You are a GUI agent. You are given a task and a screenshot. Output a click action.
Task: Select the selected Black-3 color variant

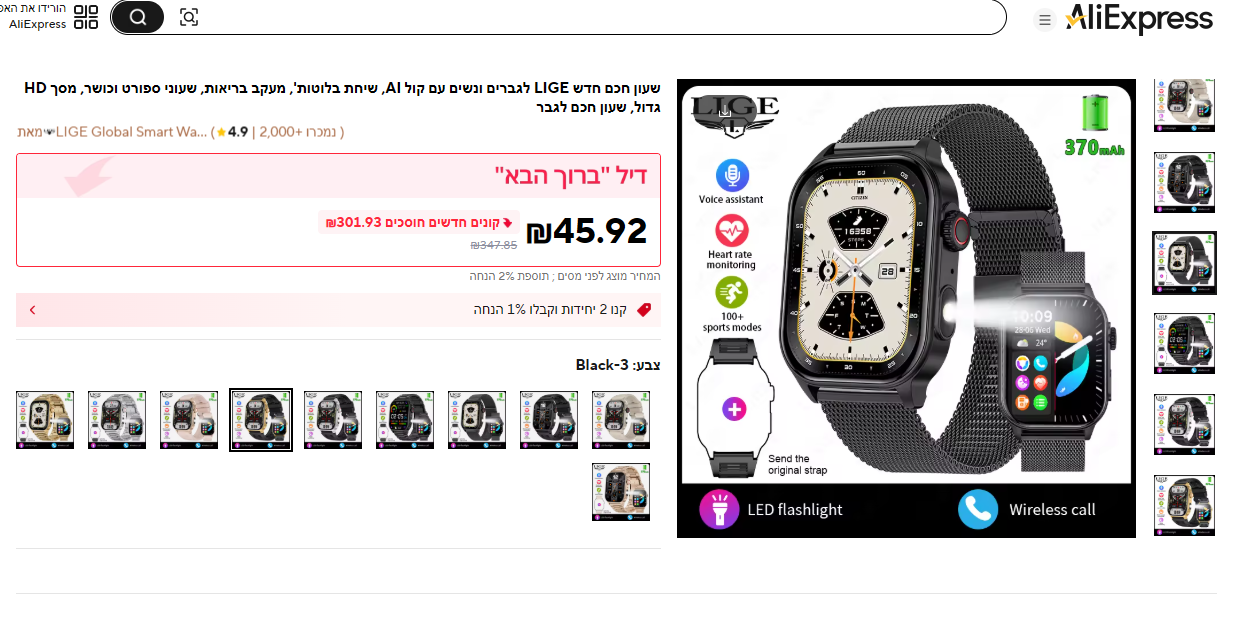[x=261, y=420]
